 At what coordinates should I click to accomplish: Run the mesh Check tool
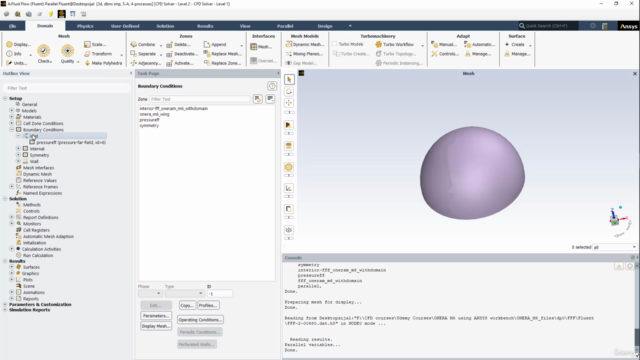[x=44, y=54]
